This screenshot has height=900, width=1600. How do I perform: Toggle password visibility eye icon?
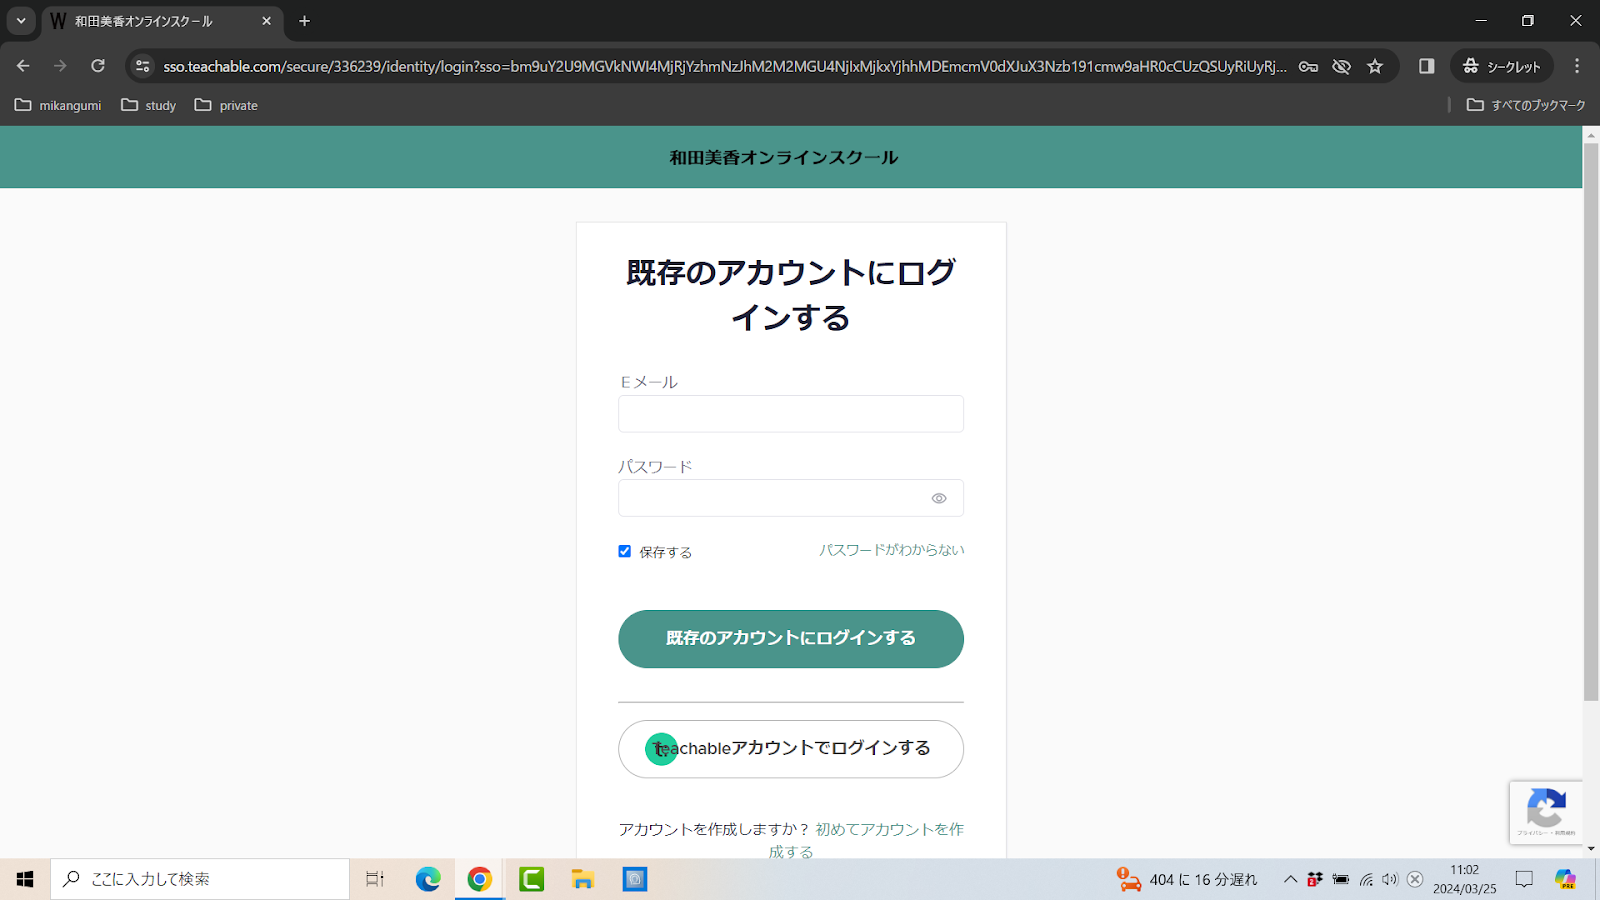(939, 498)
